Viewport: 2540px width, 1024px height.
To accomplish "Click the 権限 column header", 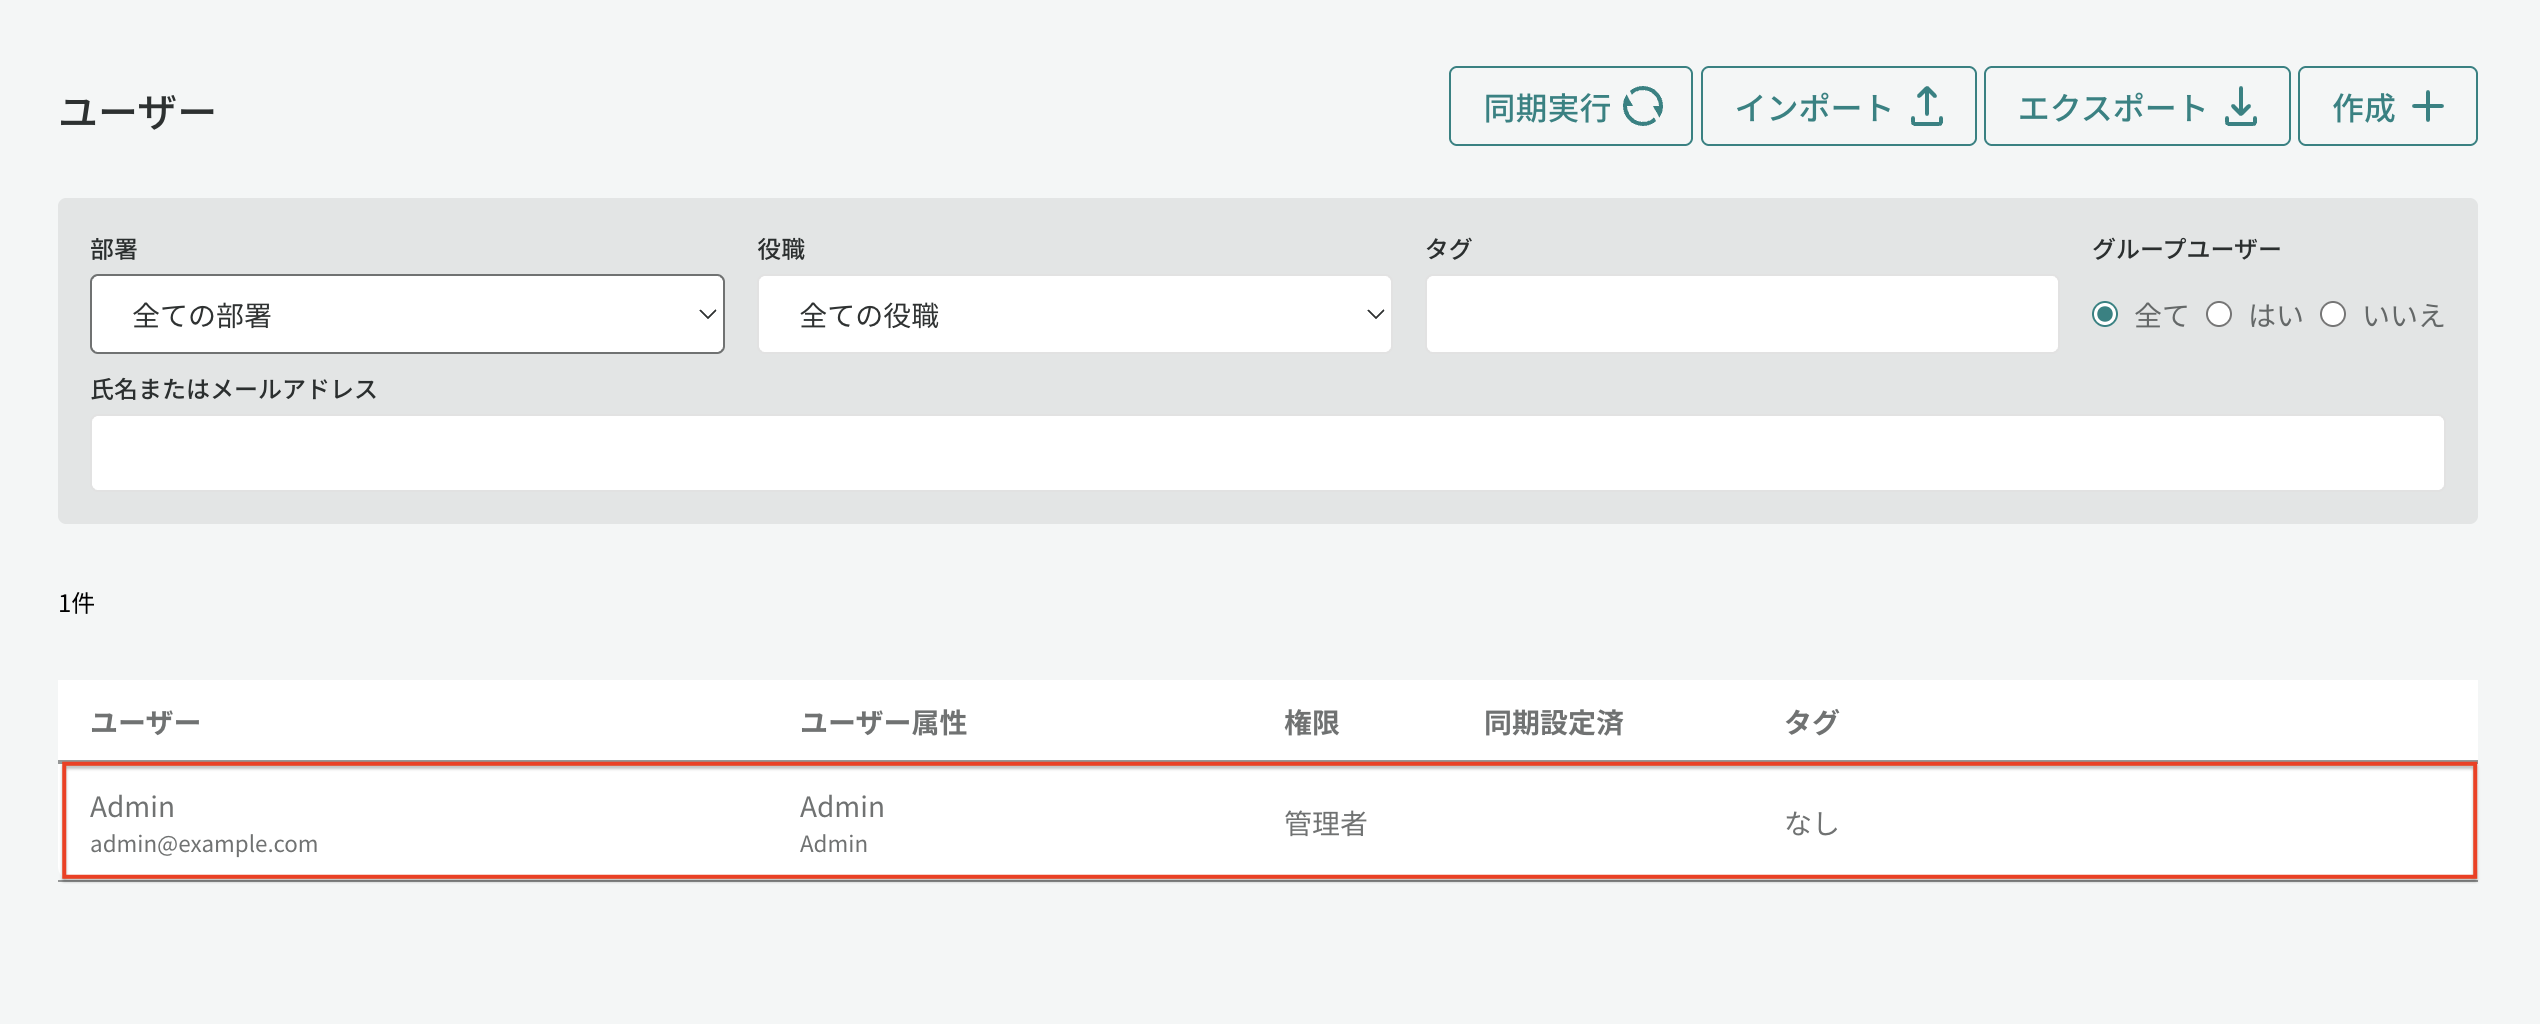I will (1311, 722).
